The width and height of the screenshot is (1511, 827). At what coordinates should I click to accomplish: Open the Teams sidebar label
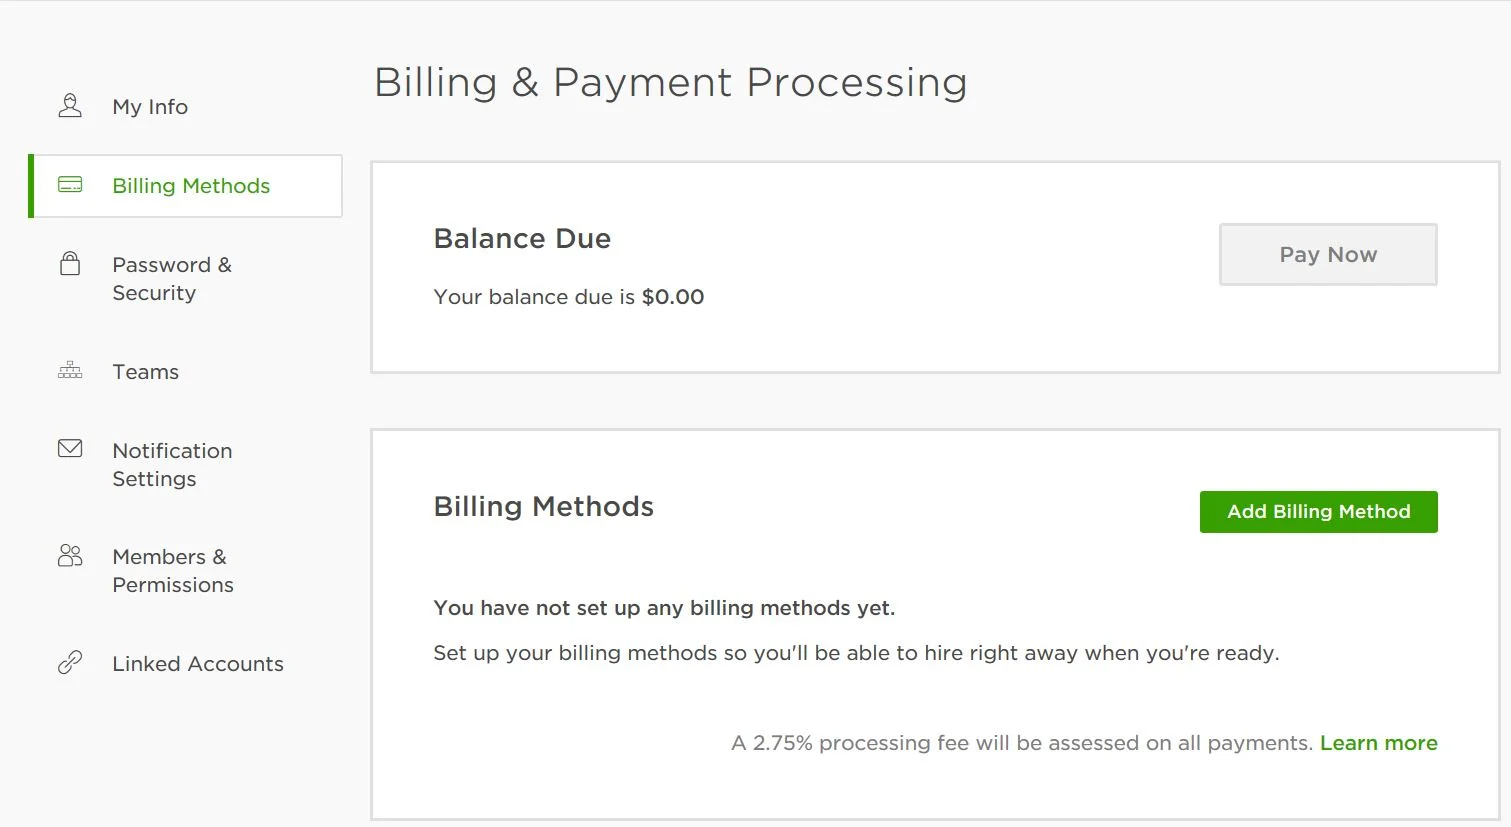(145, 372)
